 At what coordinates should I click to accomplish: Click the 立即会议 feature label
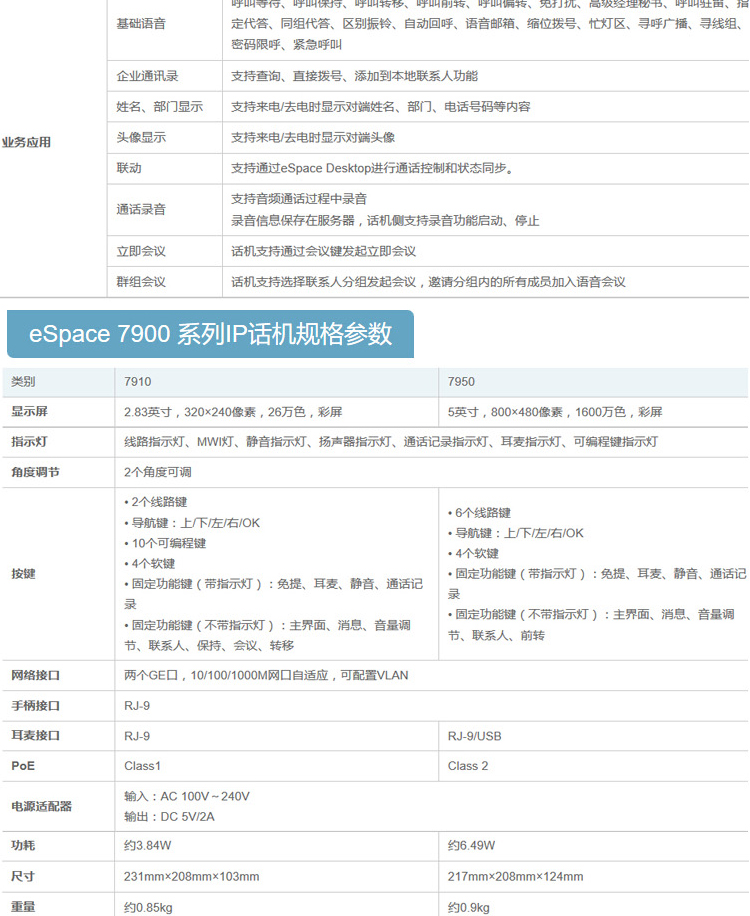point(141,251)
